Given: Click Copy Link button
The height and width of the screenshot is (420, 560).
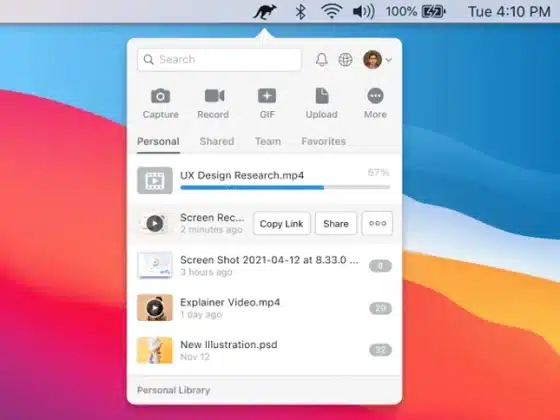Looking at the screenshot, I should [x=281, y=224].
